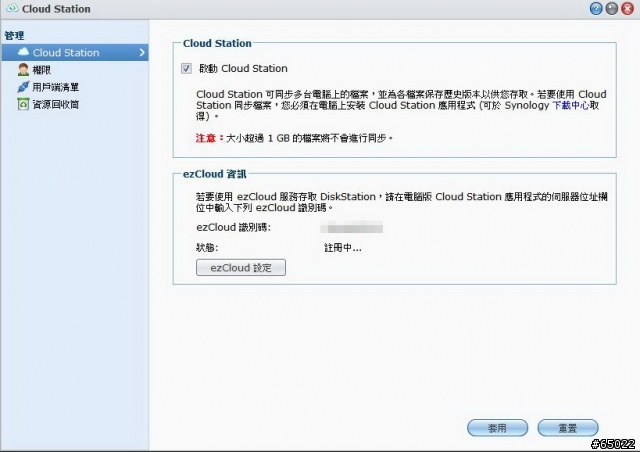This screenshot has height=452, width=640.
Task: Click the 套用 button
Action: 497,428
